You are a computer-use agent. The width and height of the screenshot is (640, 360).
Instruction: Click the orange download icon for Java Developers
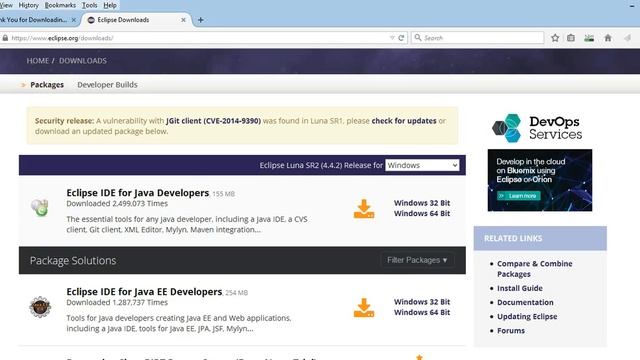click(364, 209)
